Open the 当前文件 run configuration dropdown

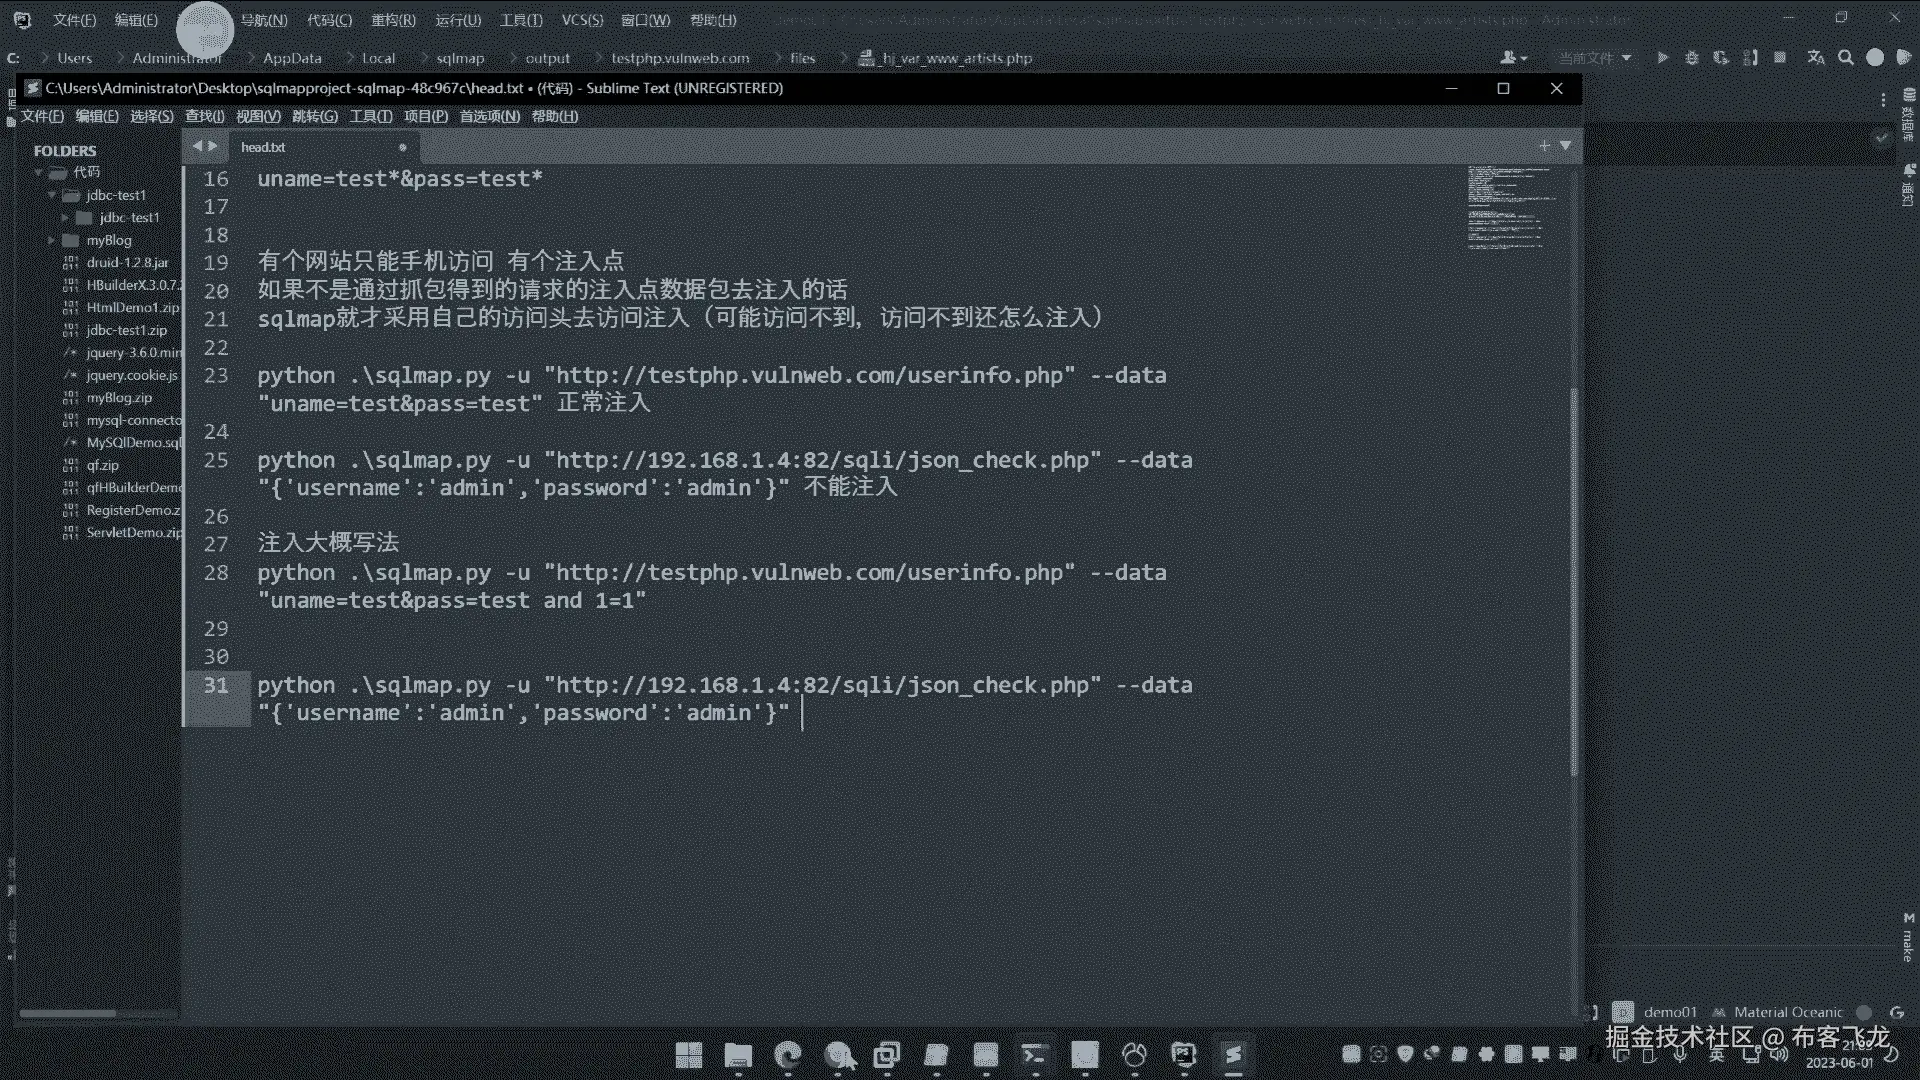[1594, 58]
